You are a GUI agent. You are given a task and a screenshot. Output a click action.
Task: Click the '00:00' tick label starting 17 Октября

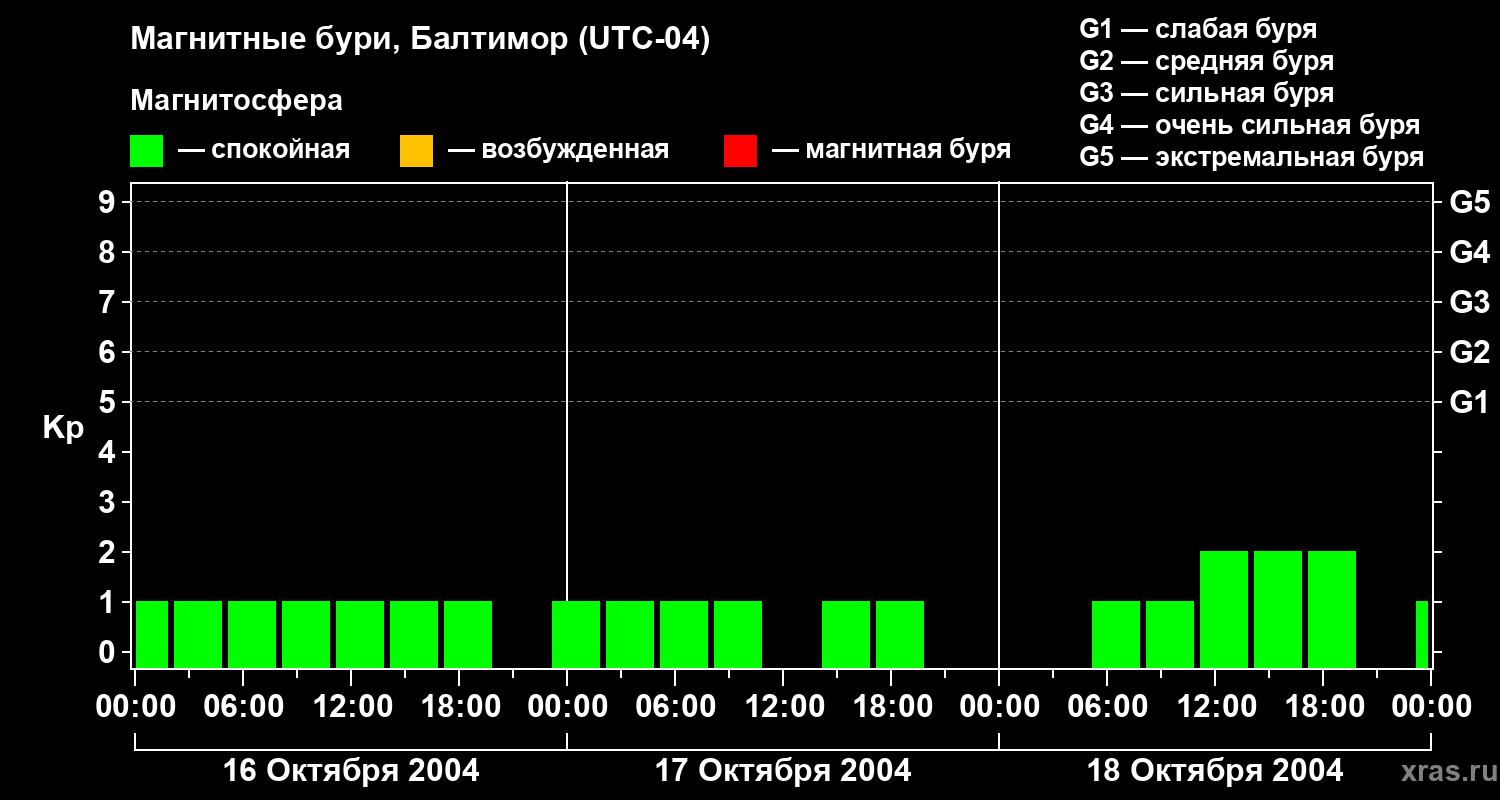567,707
